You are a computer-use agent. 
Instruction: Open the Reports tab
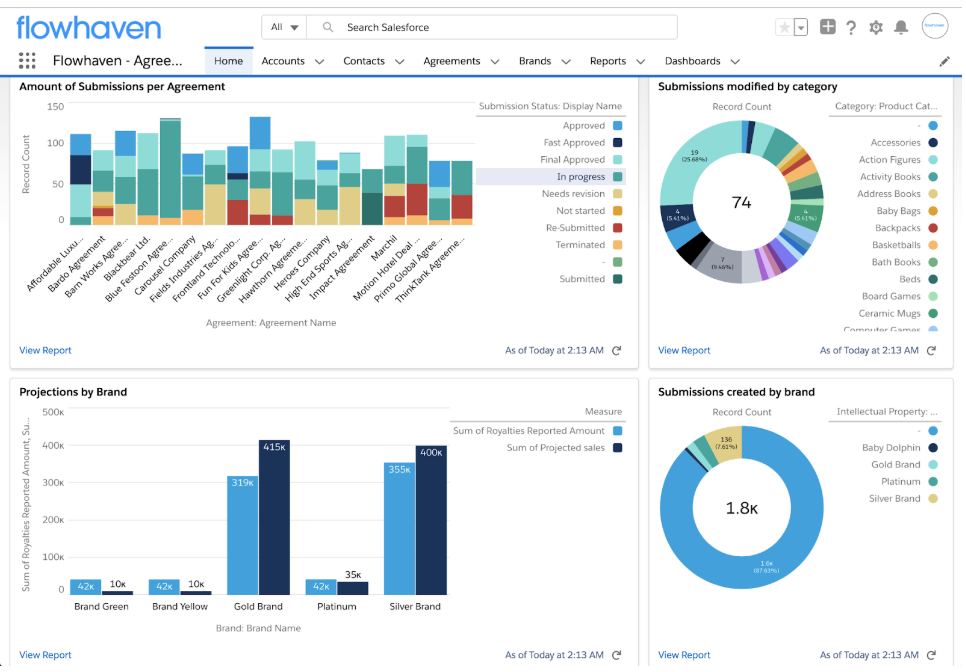[607, 61]
